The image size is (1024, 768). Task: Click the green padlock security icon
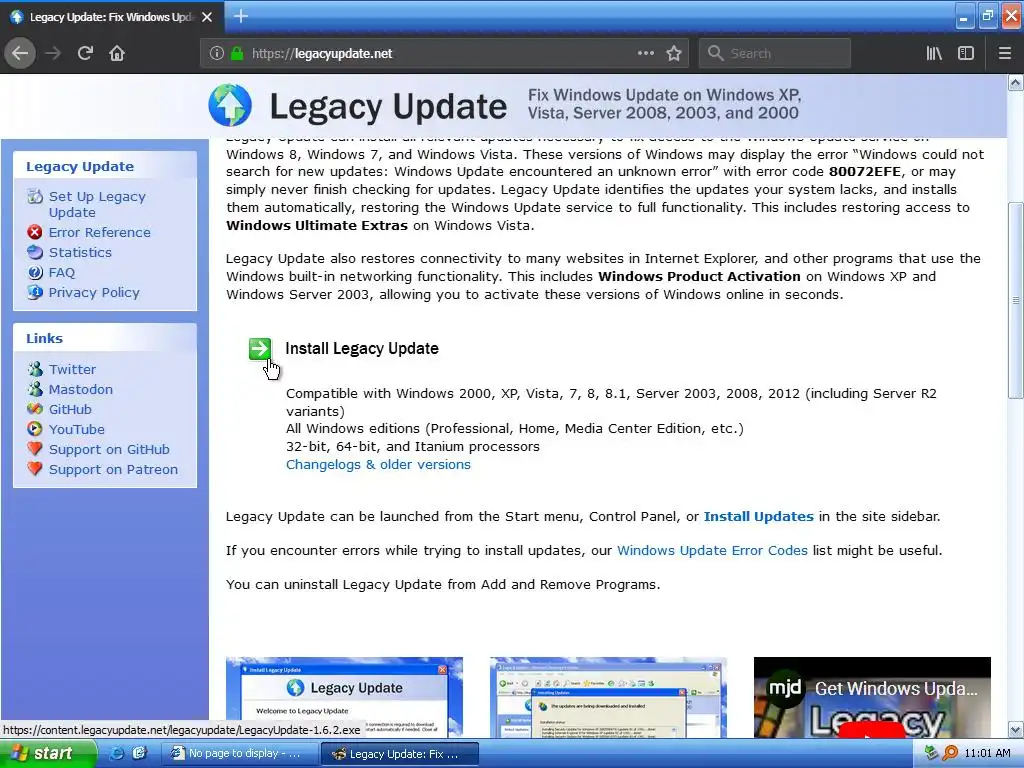[237, 54]
